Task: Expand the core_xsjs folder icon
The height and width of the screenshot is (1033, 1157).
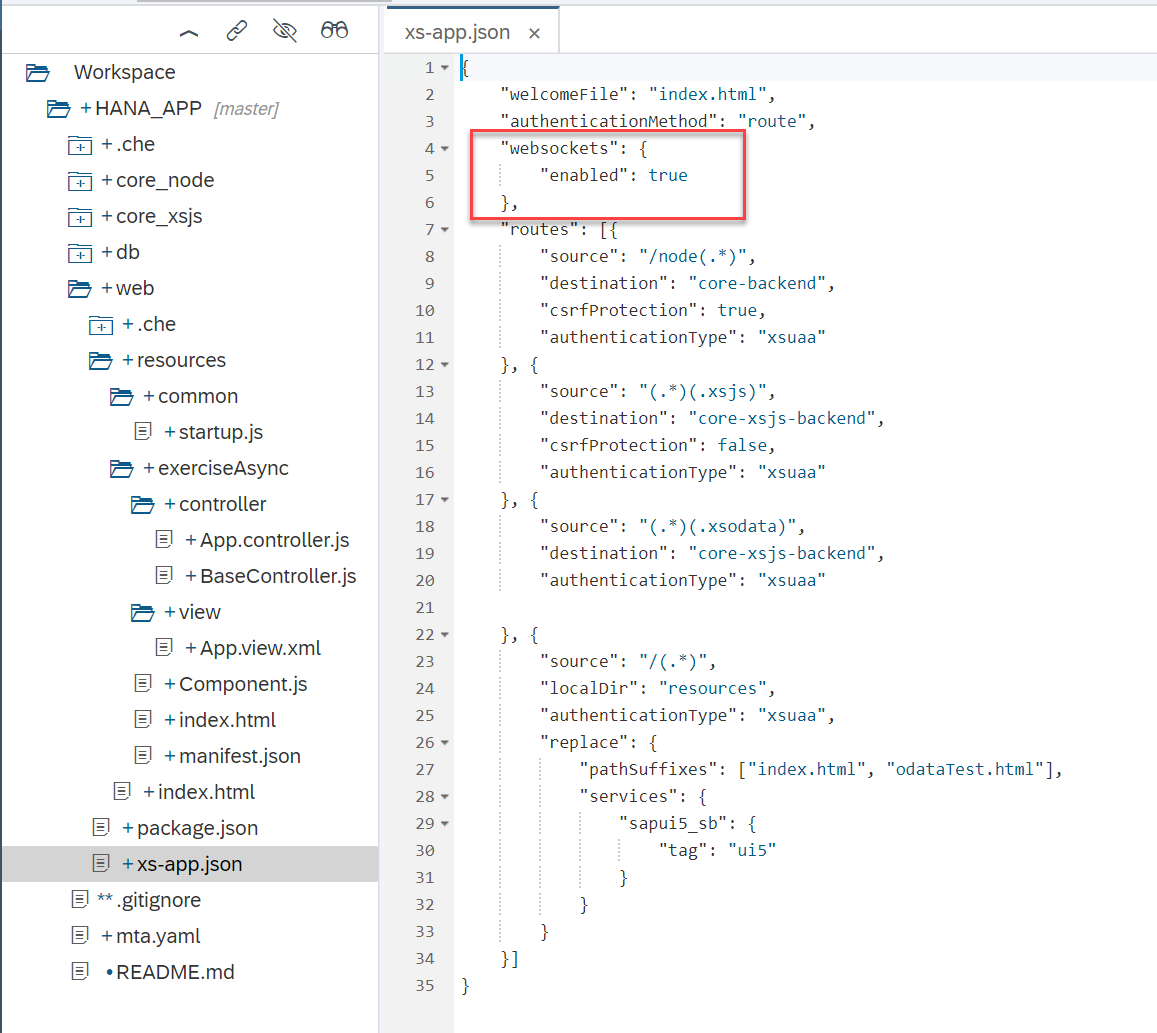Action: [x=80, y=217]
